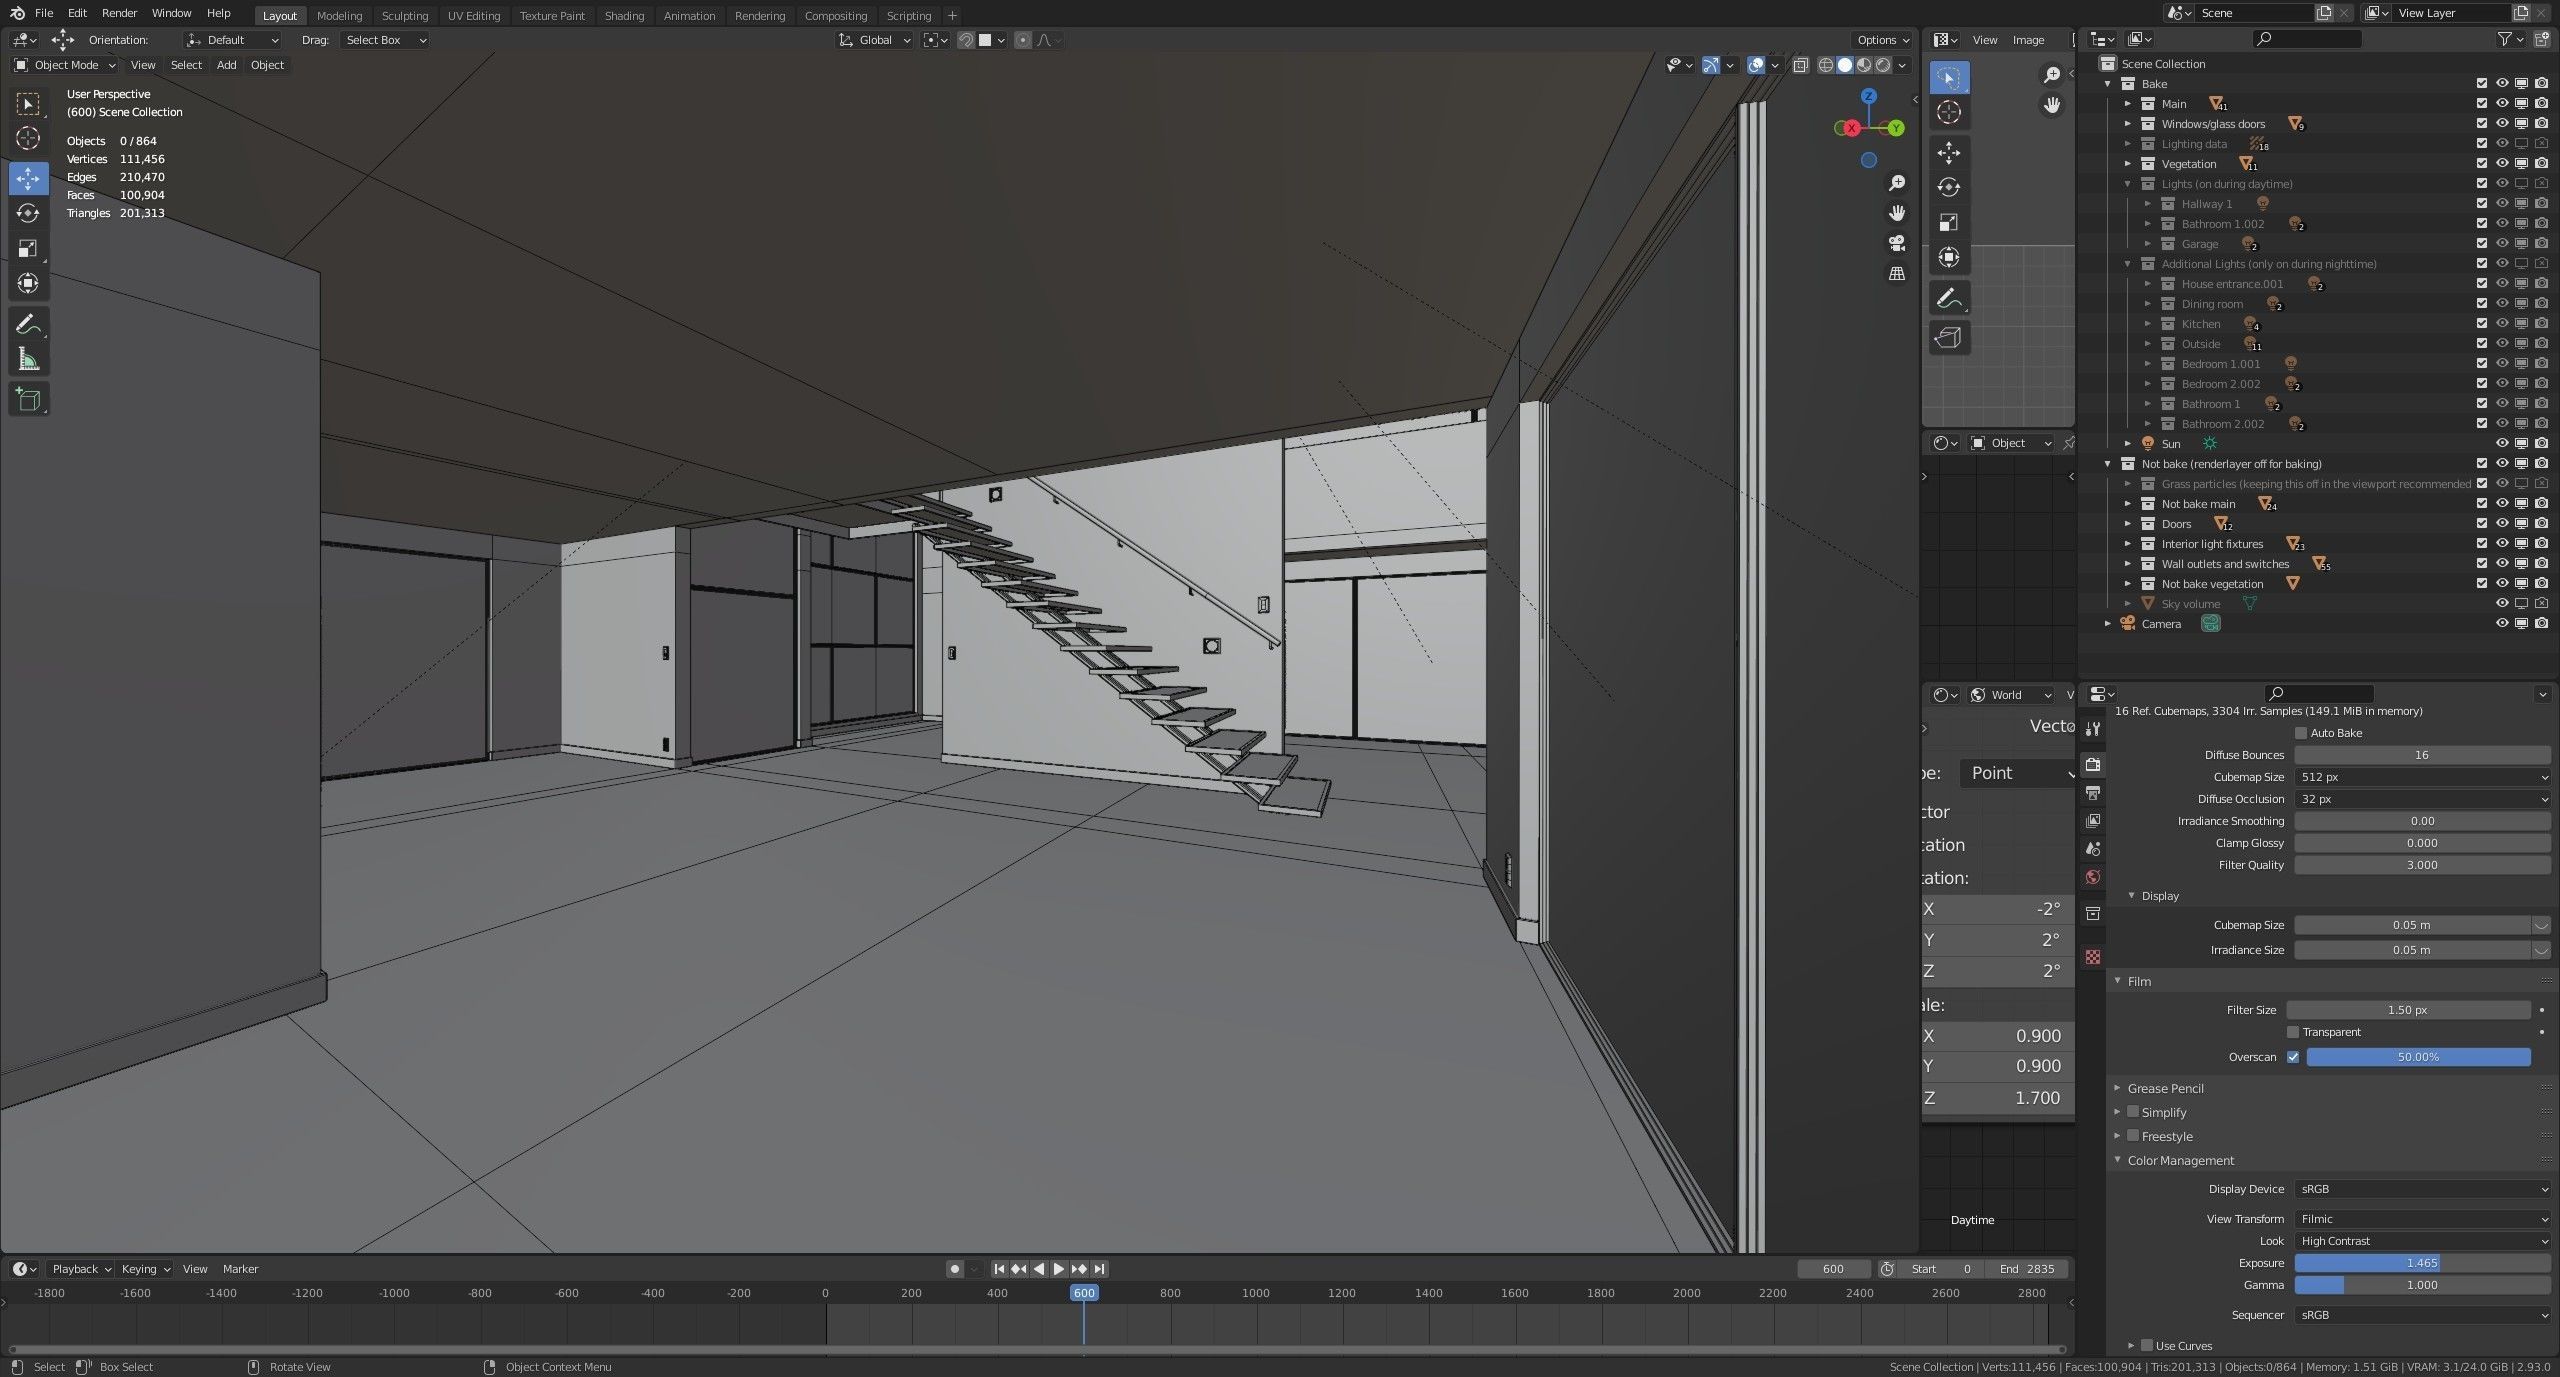
Task: Open the Cubemap Size dropdown
Action: click(x=2423, y=777)
